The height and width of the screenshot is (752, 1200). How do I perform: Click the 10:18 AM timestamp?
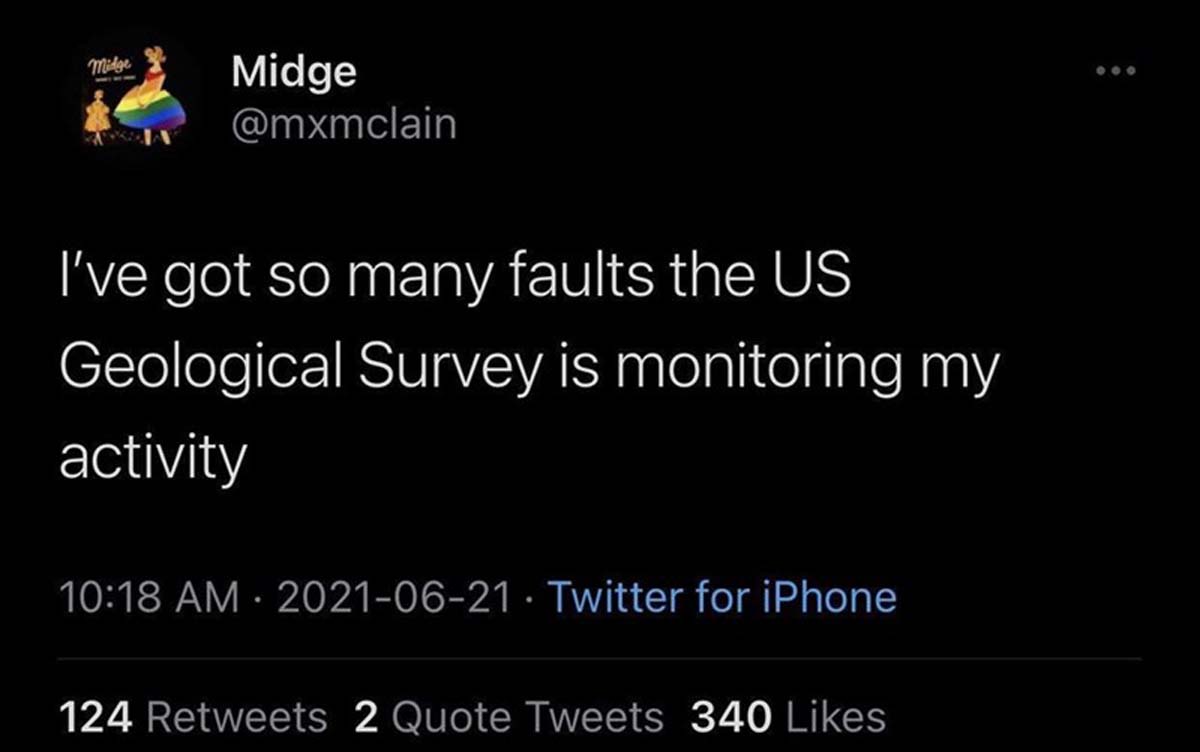point(150,597)
